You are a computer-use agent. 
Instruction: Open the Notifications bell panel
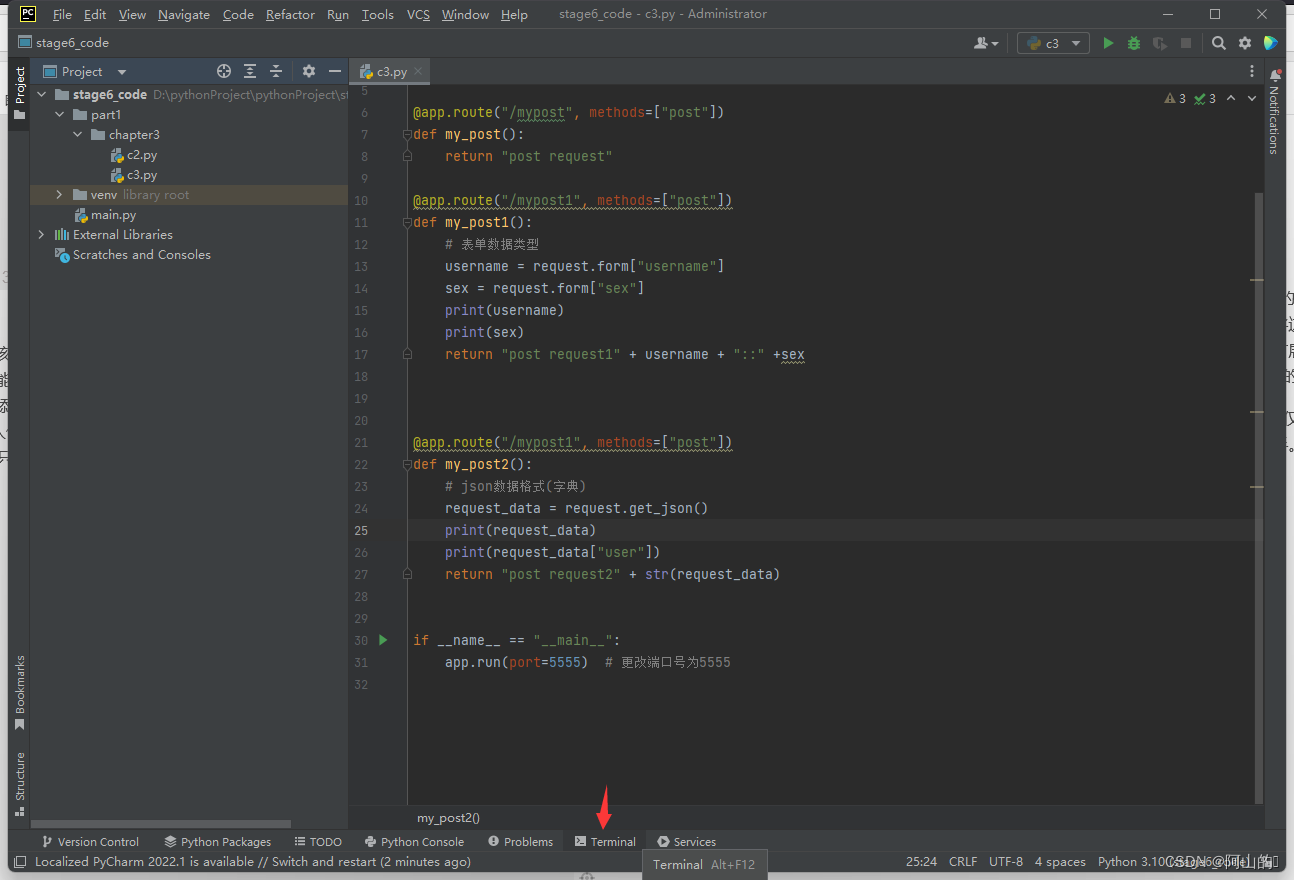pos(1275,75)
